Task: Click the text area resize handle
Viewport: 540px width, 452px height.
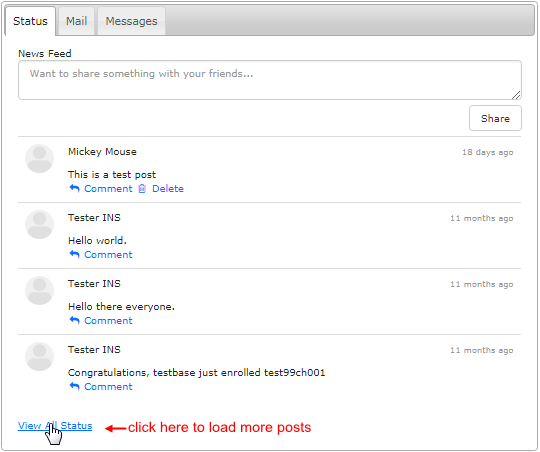Action: point(516,95)
